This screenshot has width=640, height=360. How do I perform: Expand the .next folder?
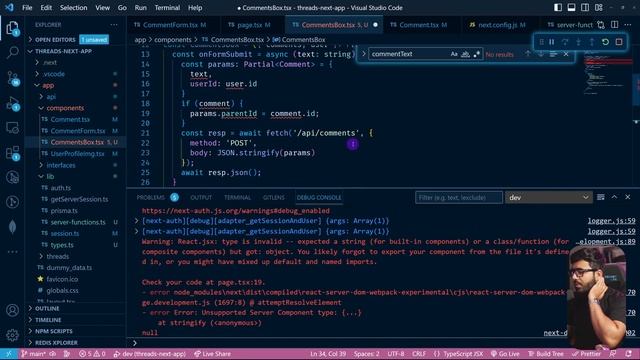pyautogui.click(x=49, y=62)
